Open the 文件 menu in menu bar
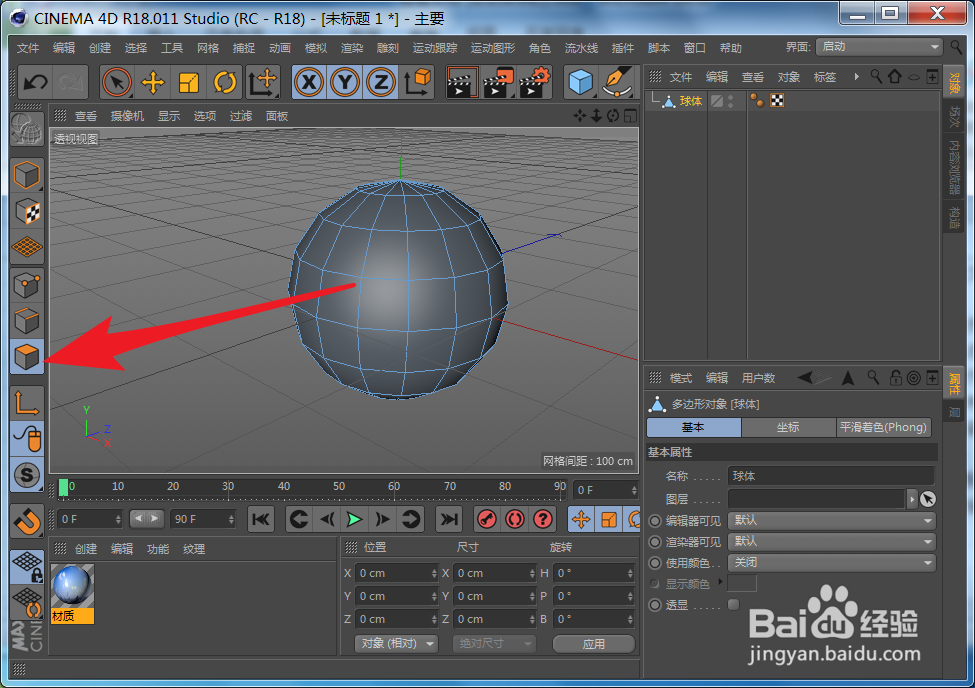 click(27, 48)
